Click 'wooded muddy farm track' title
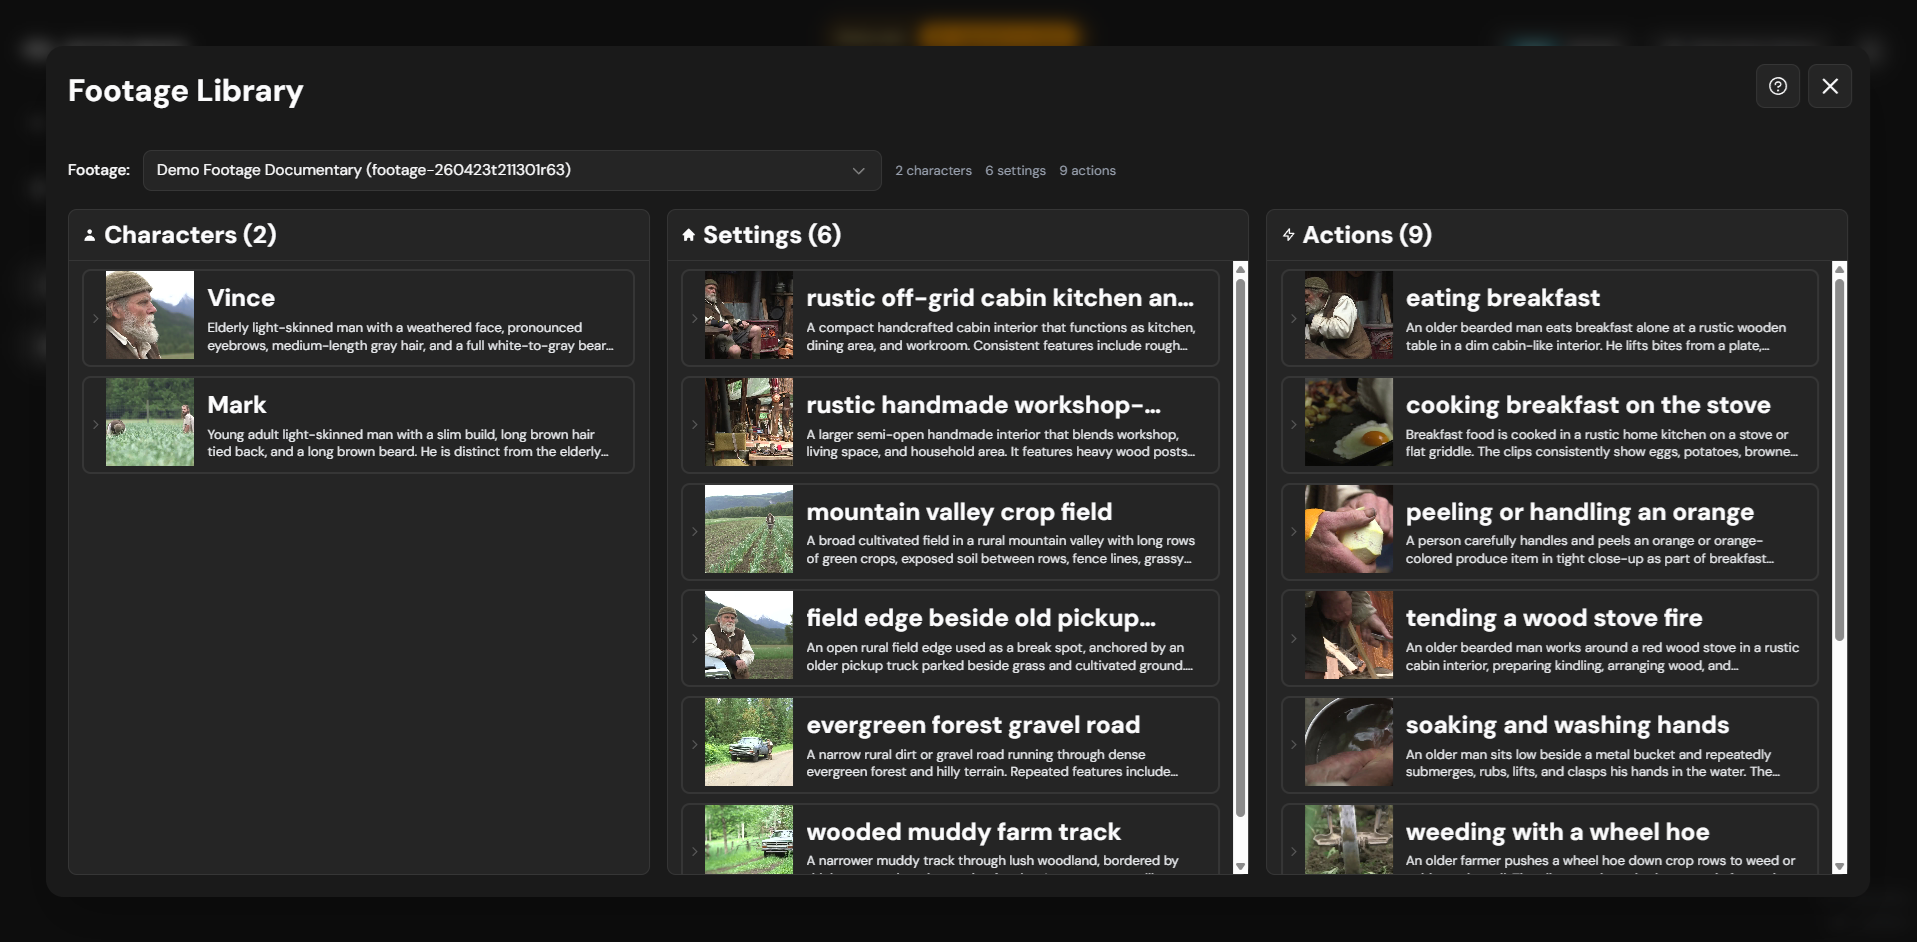The width and height of the screenshot is (1917, 942). (x=963, y=832)
